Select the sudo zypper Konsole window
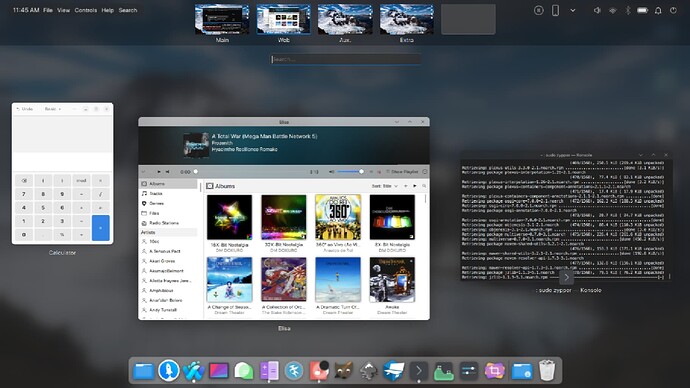The width and height of the screenshot is (690, 388). coord(566,217)
